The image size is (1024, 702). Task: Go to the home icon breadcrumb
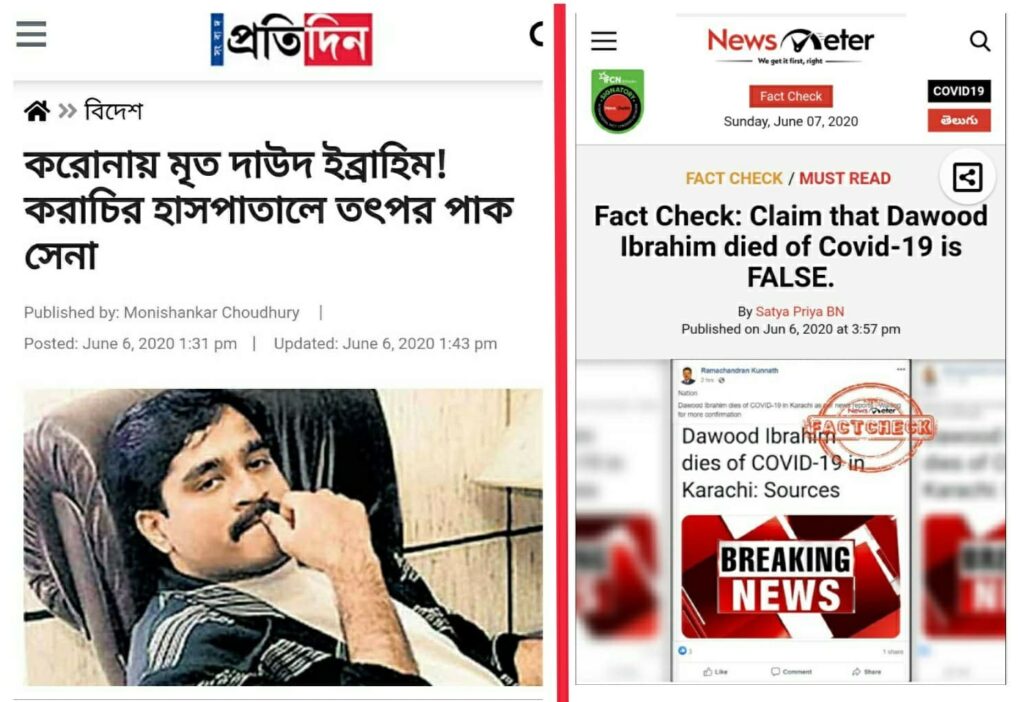pyautogui.click(x=37, y=111)
